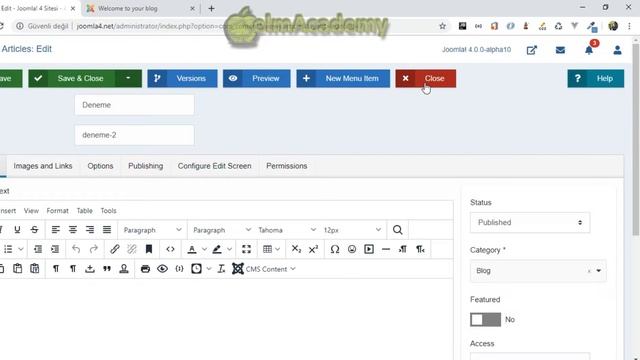Toggle fullscreen editor mode
This screenshot has width=640, height=360.
coord(246,249)
